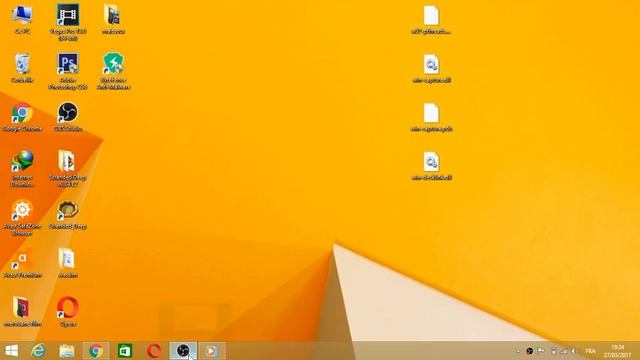Select the folder icon beside Internet Download Manager
Viewport: 640px width, 360px height.
67,161
